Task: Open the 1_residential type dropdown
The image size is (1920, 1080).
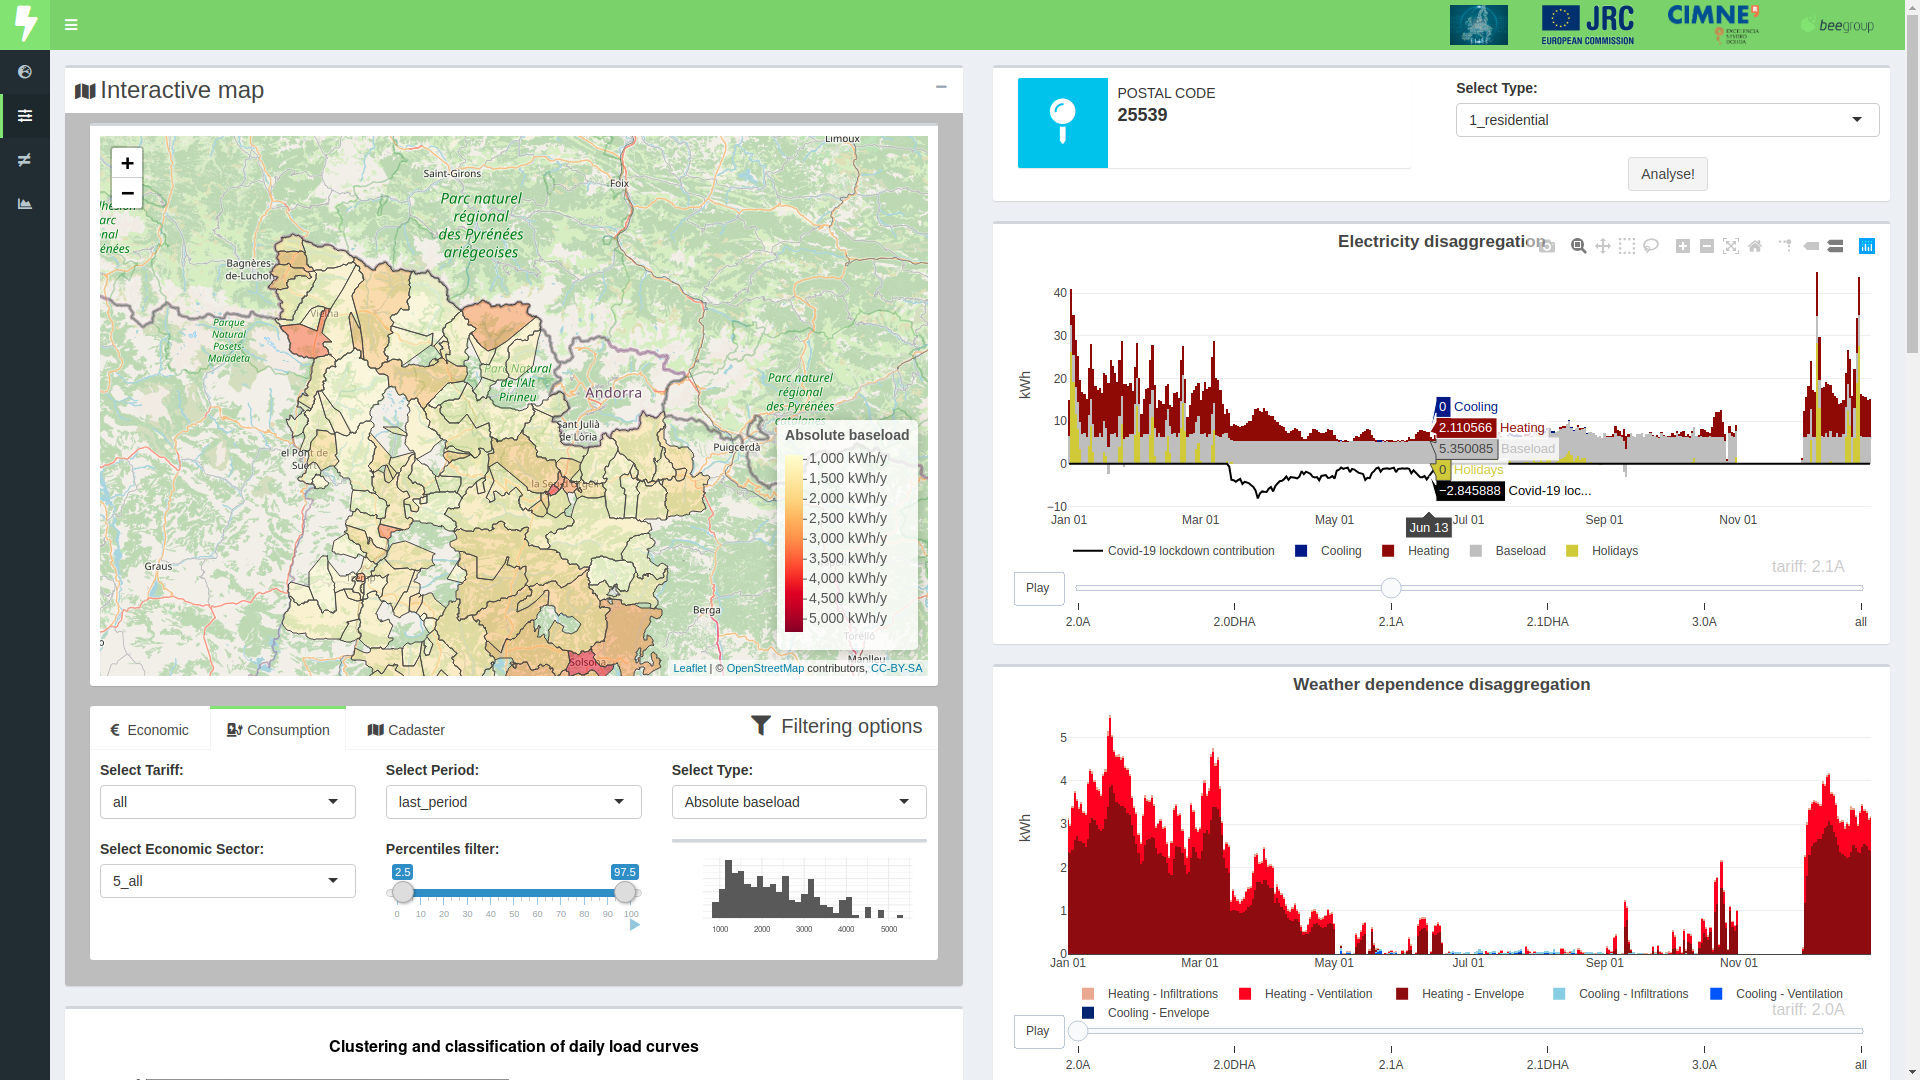Action: pyautogui.click(x=1667, y=120)
